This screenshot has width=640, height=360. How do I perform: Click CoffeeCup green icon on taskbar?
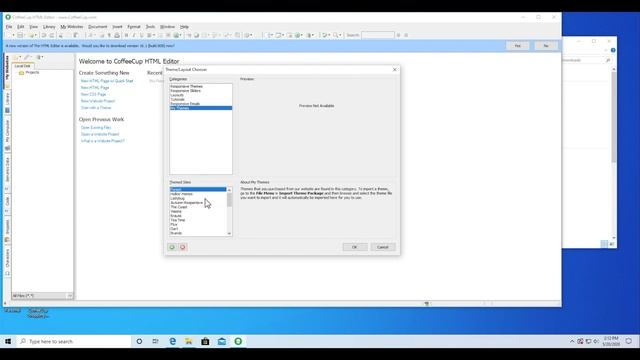click(x=238, y=341)
